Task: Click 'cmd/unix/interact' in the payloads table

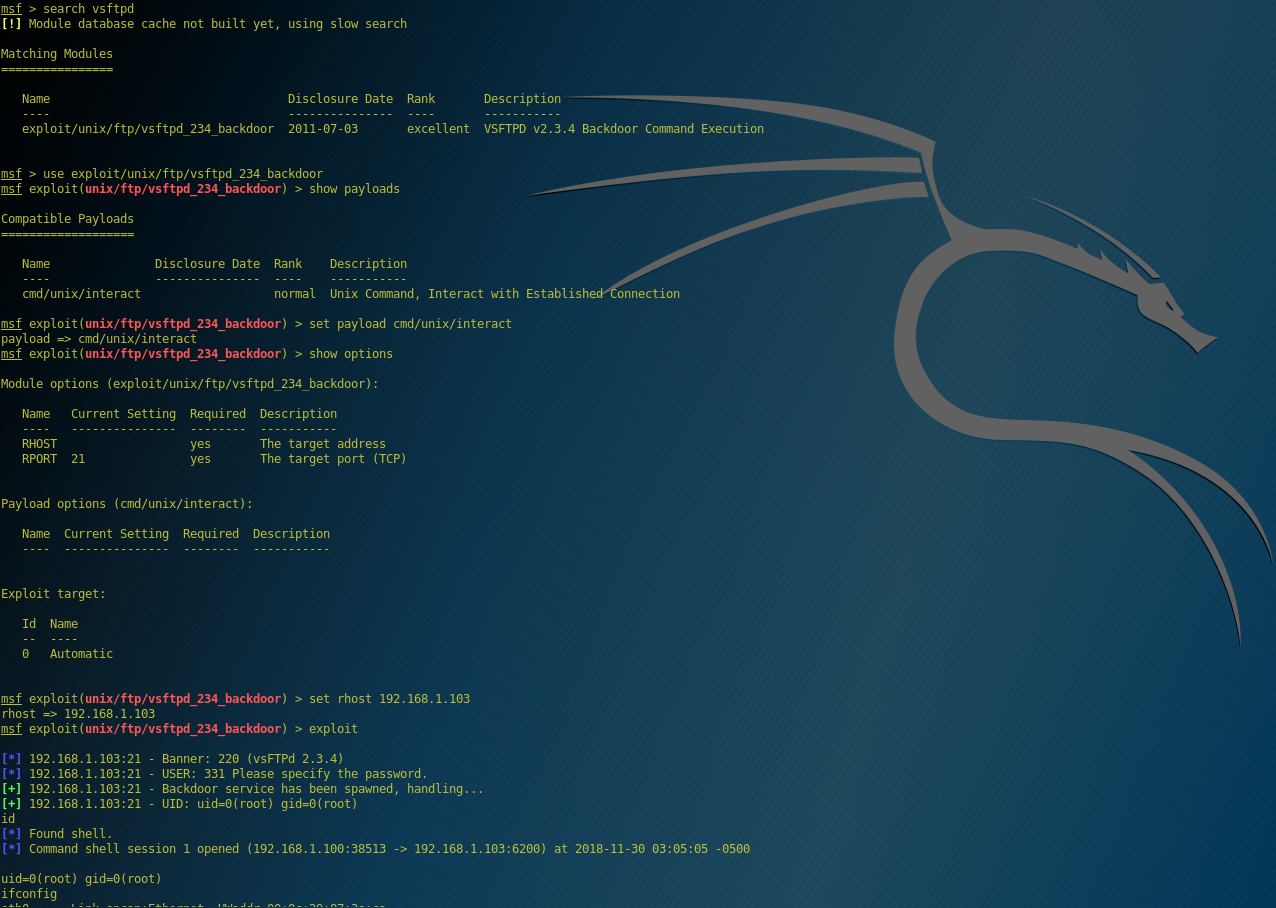Action: click(x=81, y=294)
